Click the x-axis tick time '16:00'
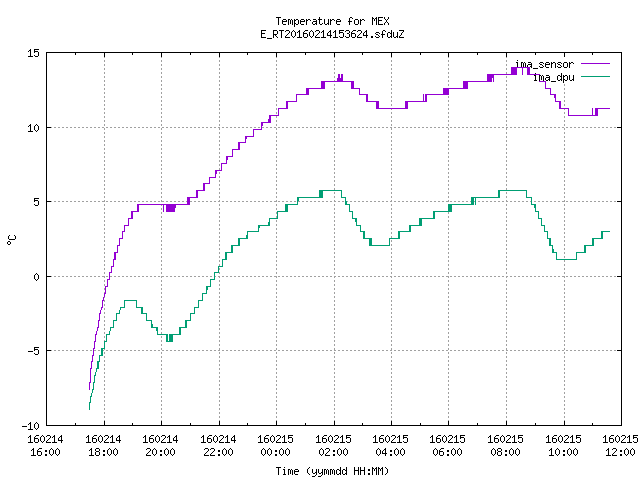 [x=45, y=452]
